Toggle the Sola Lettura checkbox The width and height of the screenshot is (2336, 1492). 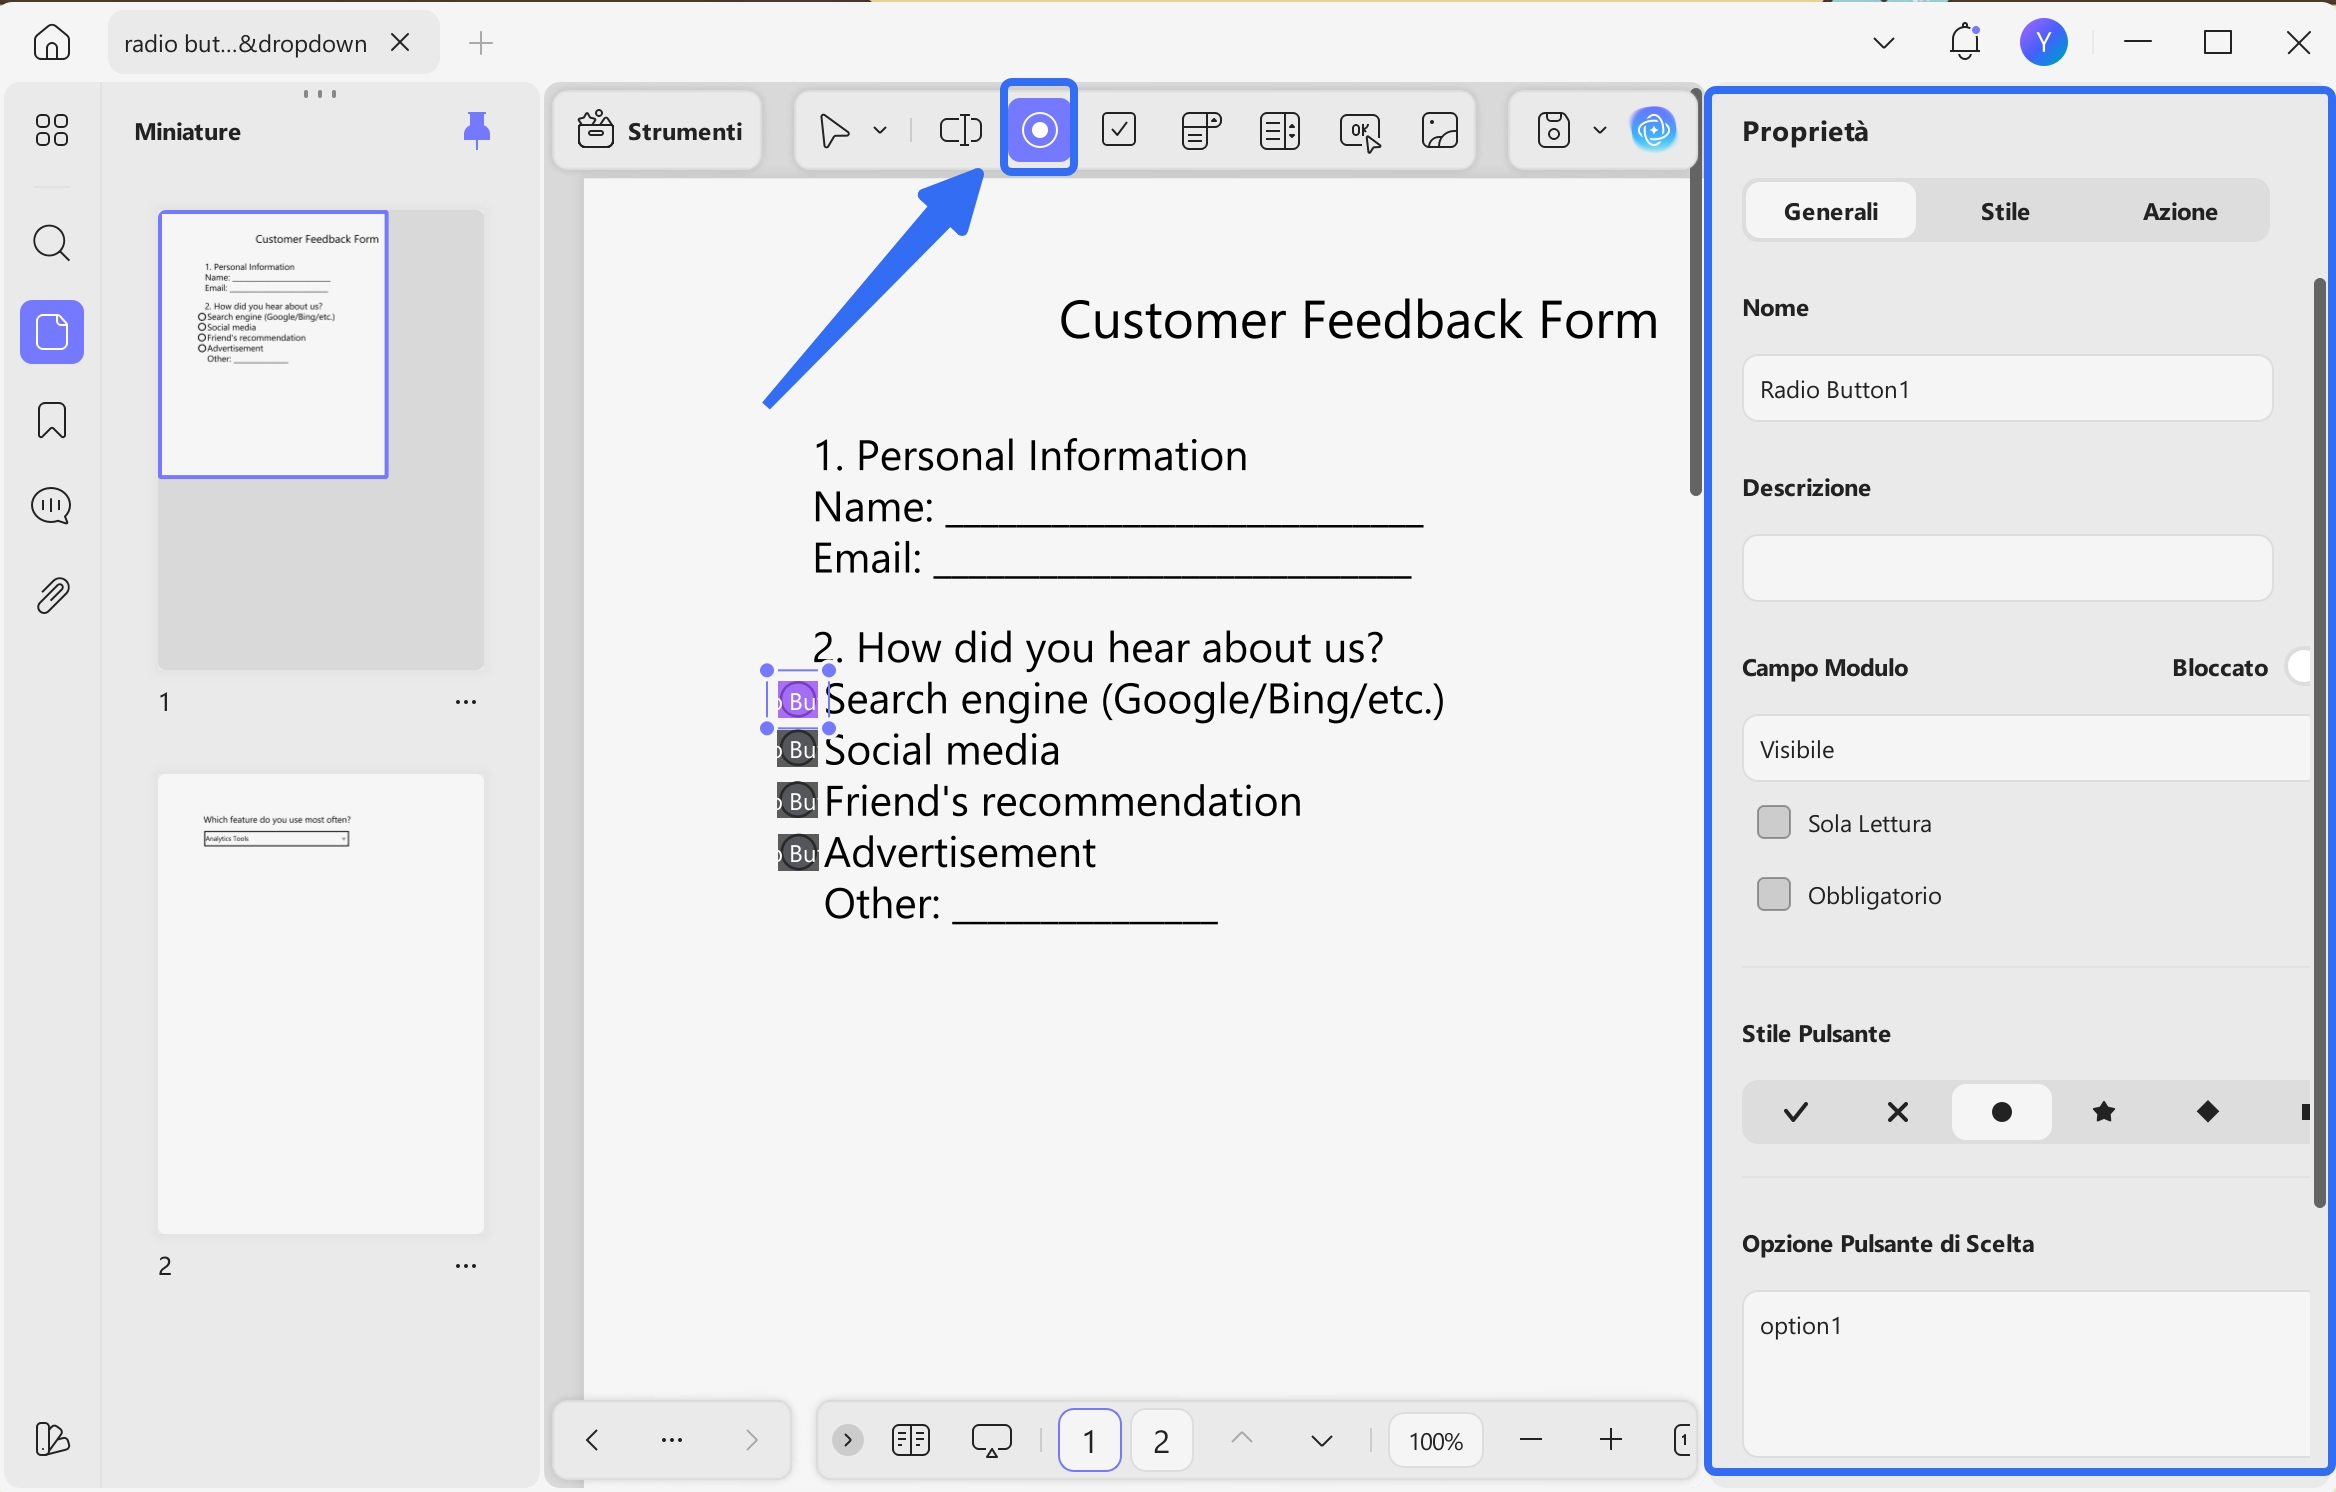[1774, 822]
